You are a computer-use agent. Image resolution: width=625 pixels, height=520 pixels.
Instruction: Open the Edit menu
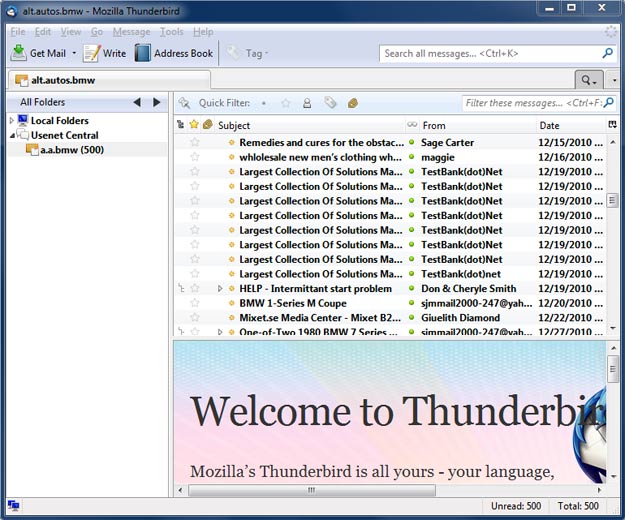pos(43,31)
